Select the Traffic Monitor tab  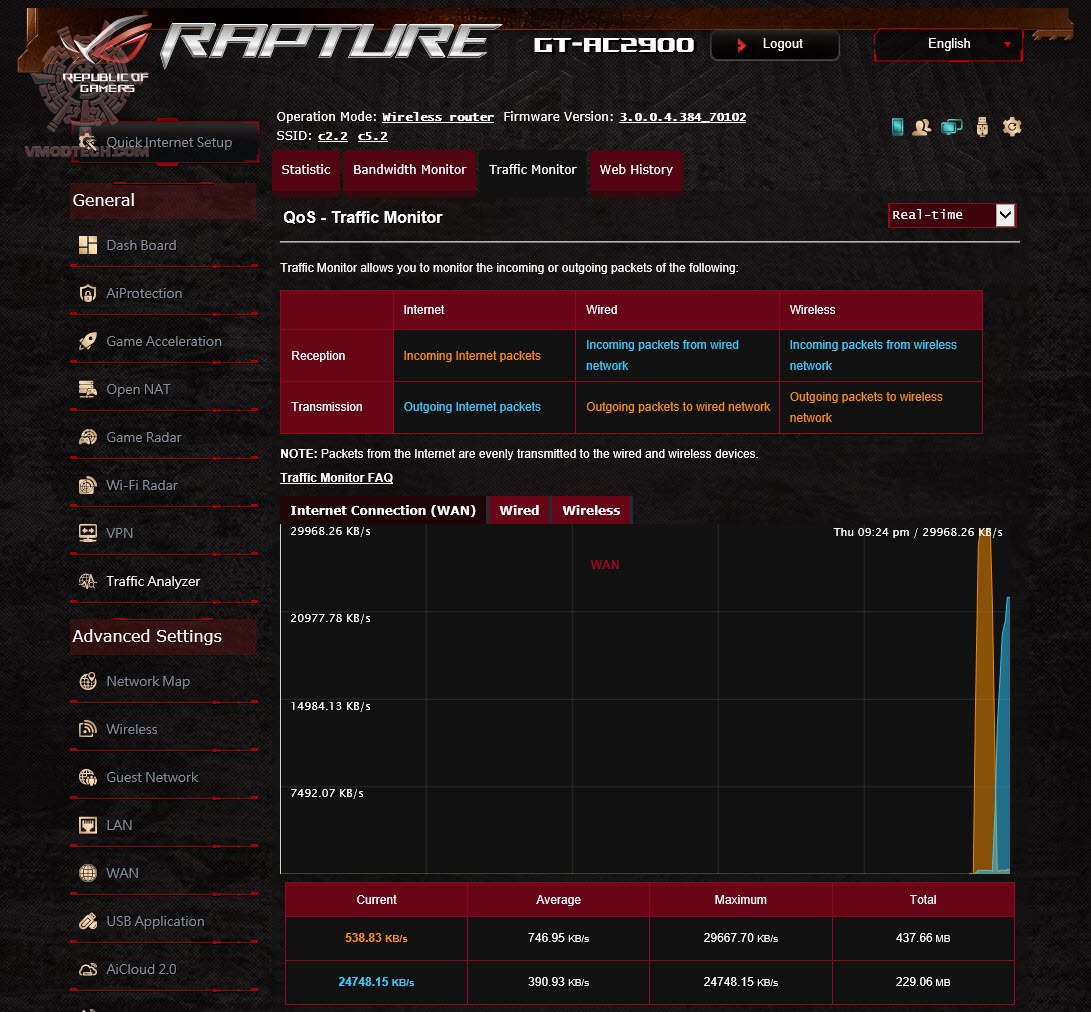point(532,170)
